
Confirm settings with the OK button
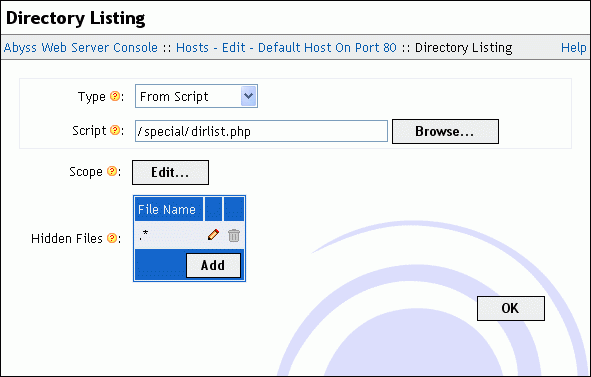511,308
